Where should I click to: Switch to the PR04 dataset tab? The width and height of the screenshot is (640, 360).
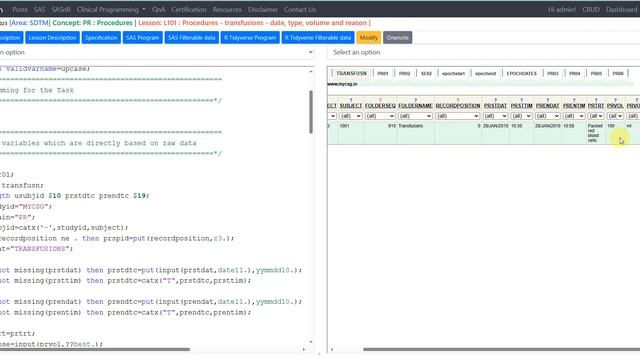coord(574,73)
